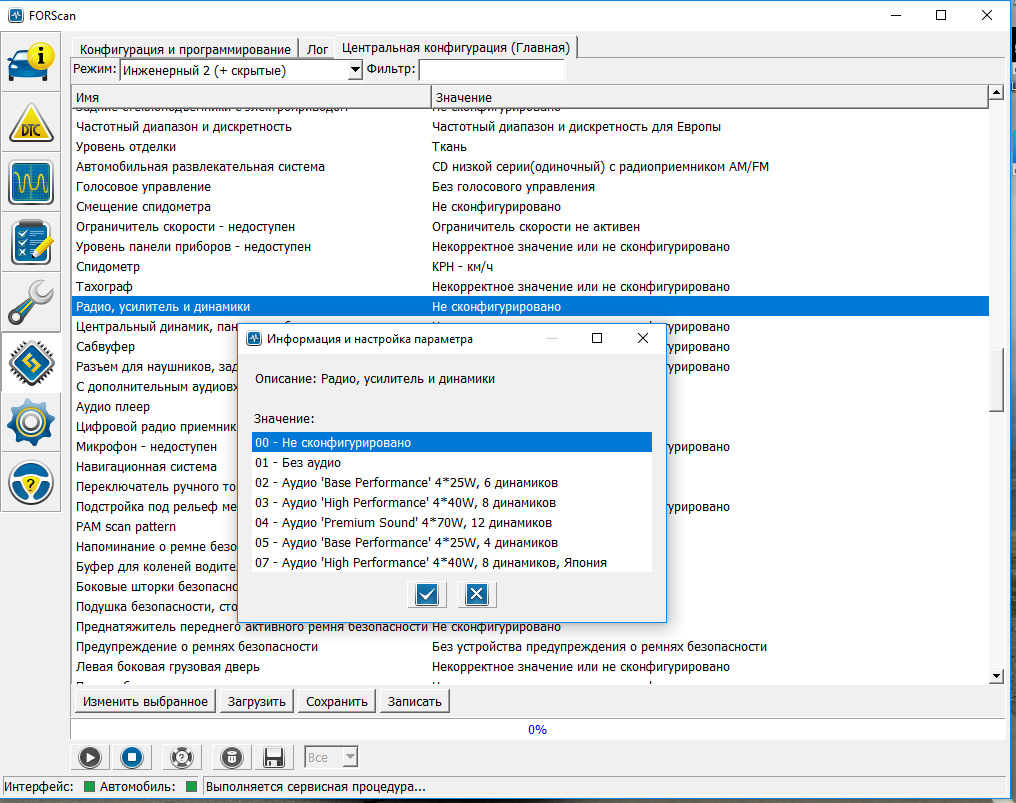
Task: Close the parameter info dialog
Action: [x=643, y=338]
